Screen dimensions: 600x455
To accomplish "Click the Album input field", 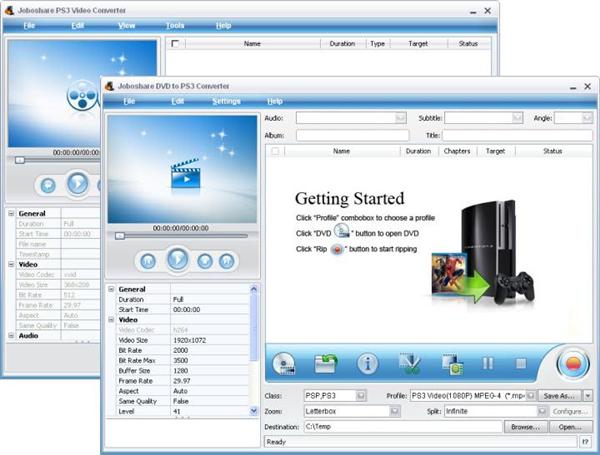I will tap(352, 135).
